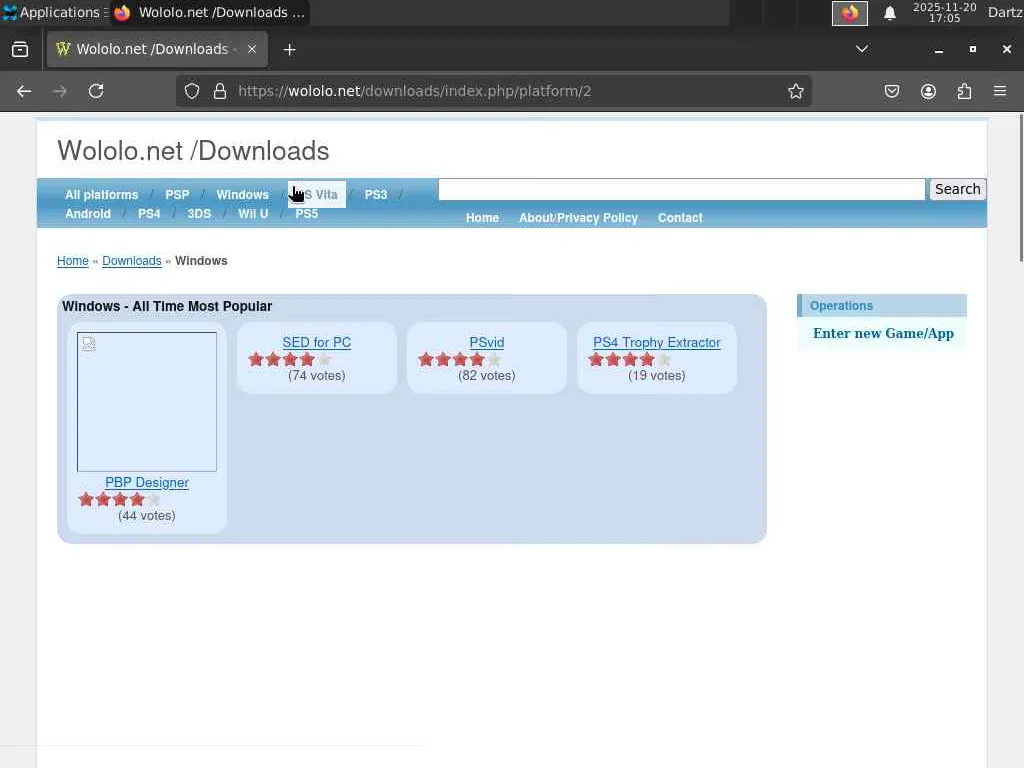The width and height of the screenshot is (1024, 768).
Task: Open the tracking protection shield icon
Action: coord(191,91)
